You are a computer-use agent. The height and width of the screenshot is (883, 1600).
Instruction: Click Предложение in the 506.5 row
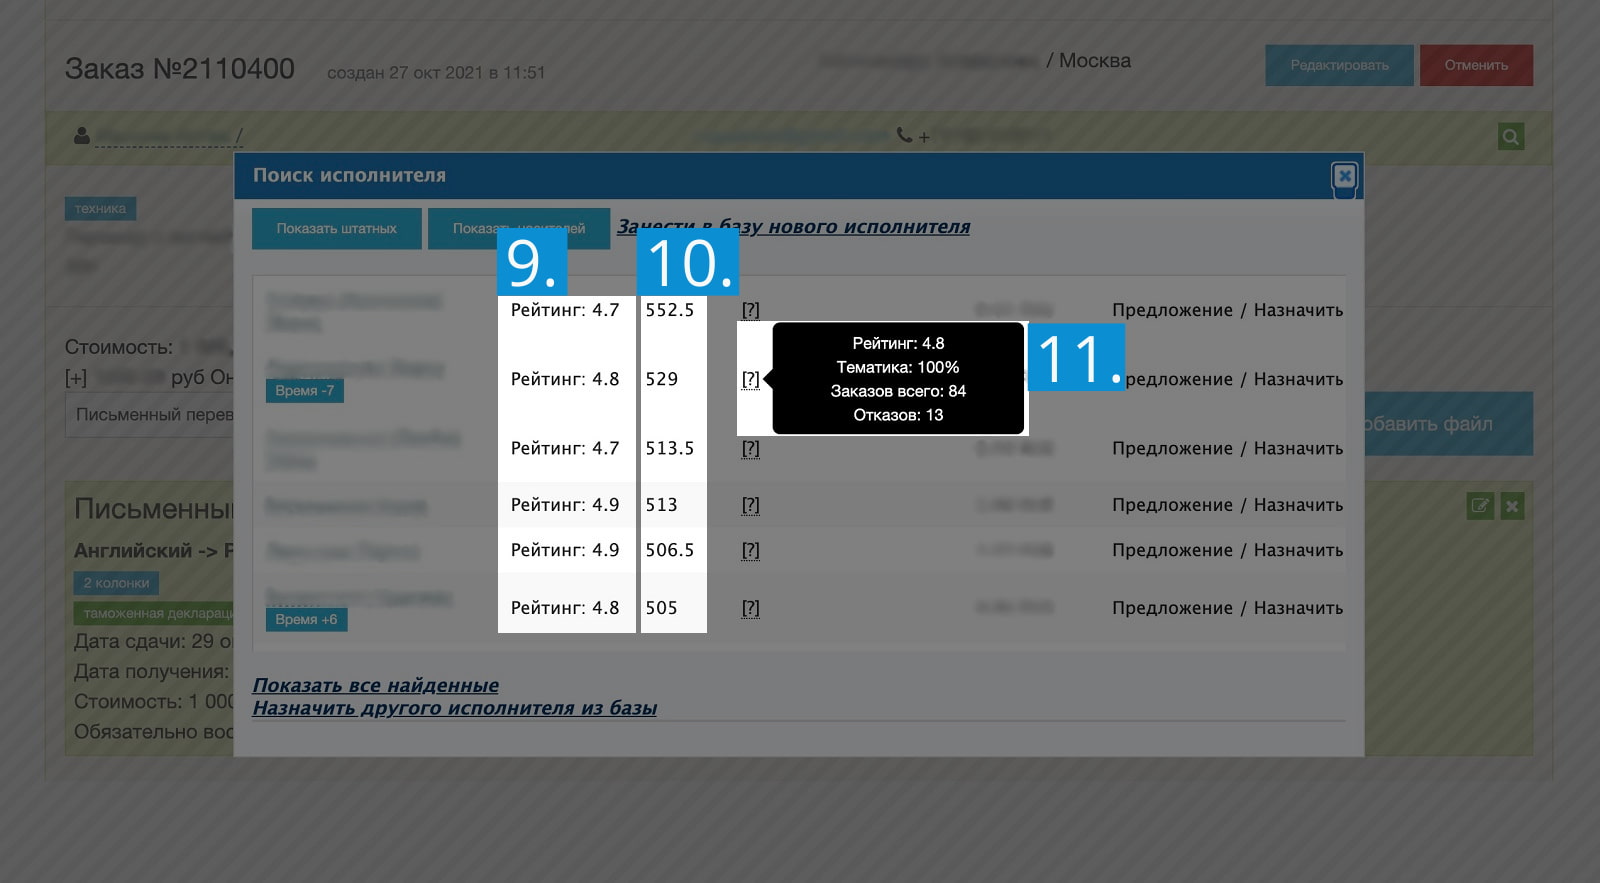[x=1172, y=550]
